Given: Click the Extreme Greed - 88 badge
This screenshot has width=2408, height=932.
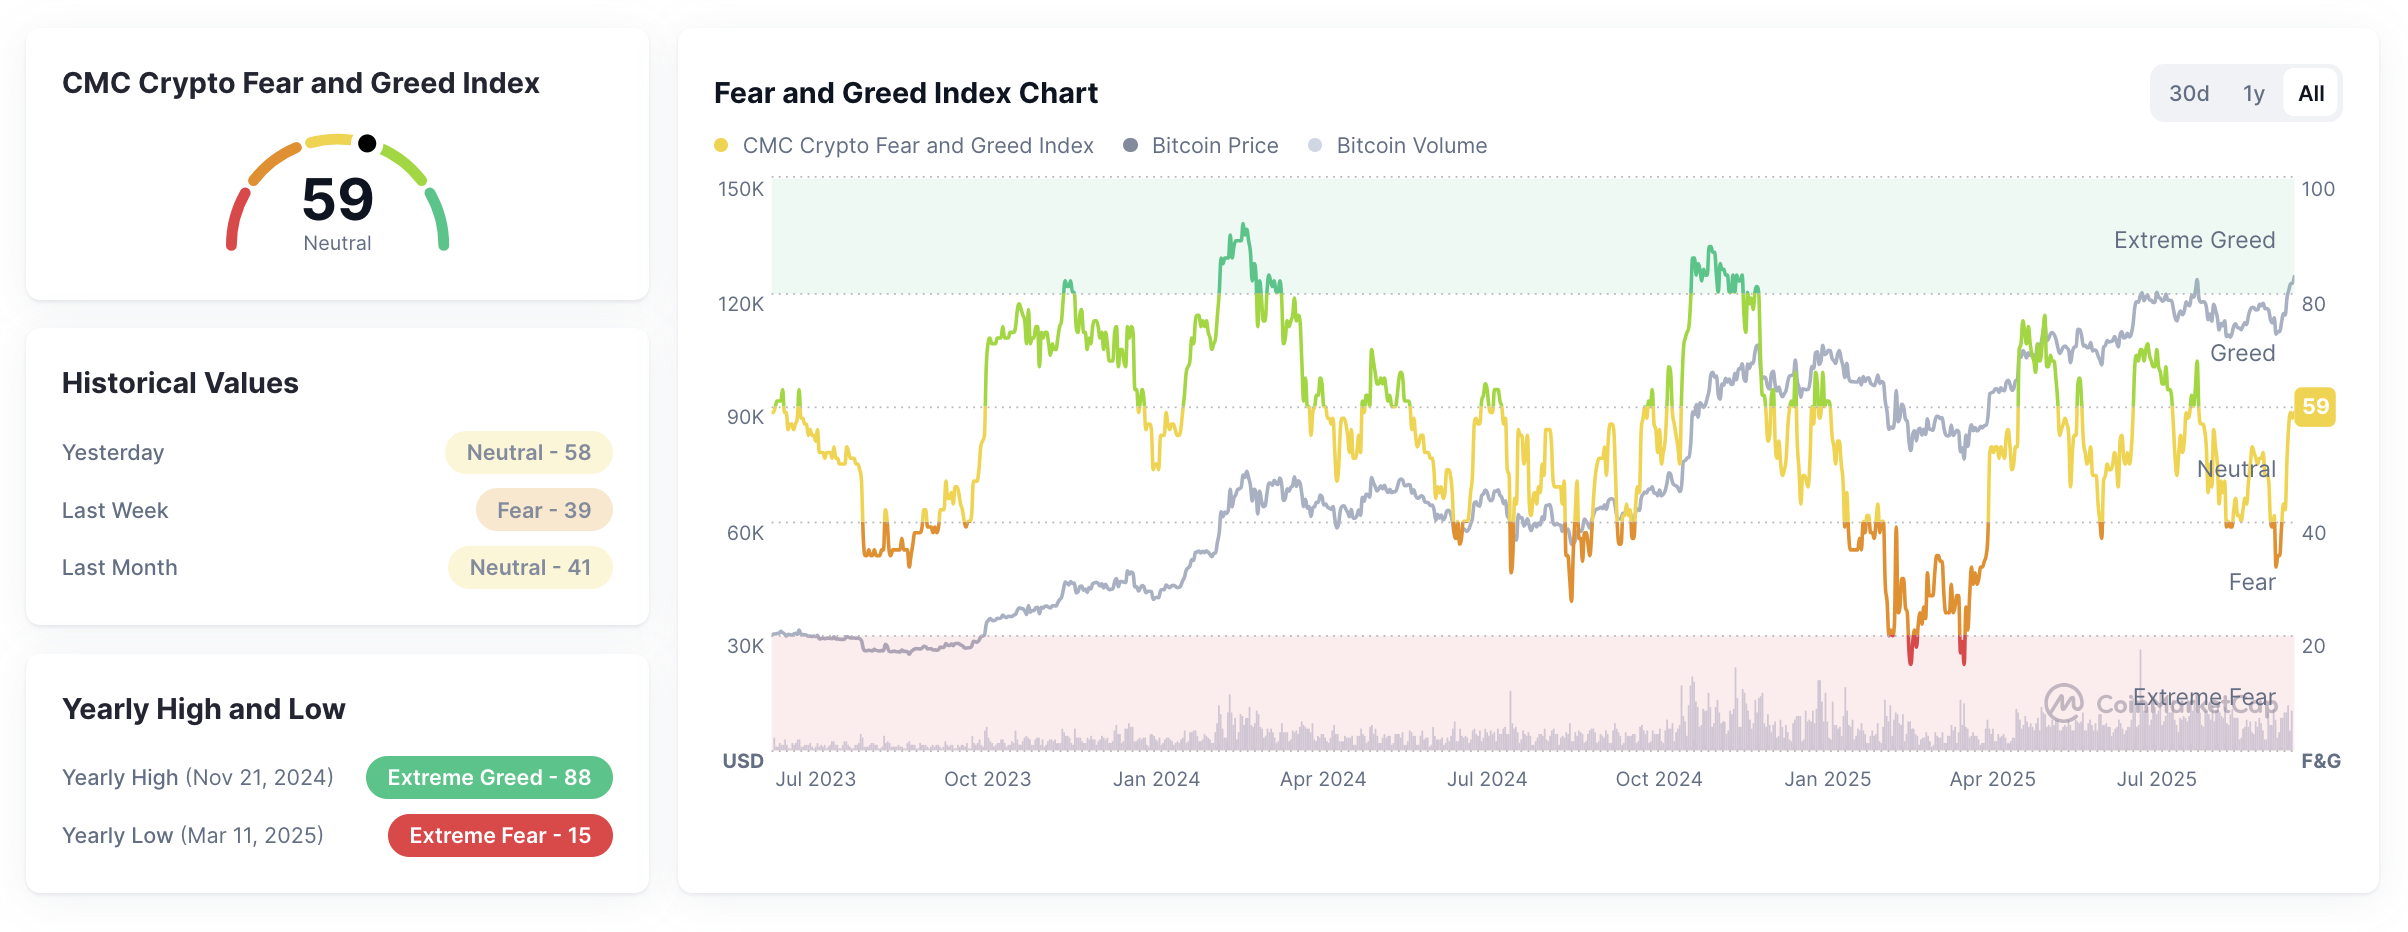Looking at the screenshot, I should (x=489, y=778).
